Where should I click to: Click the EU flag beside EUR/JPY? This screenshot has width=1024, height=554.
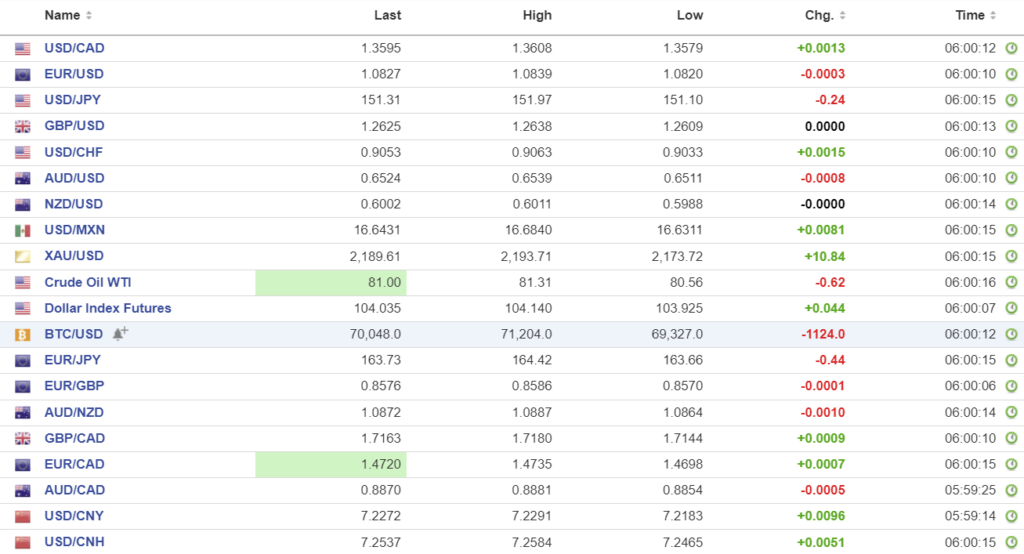pyautogui.click(x=23, y=360)
